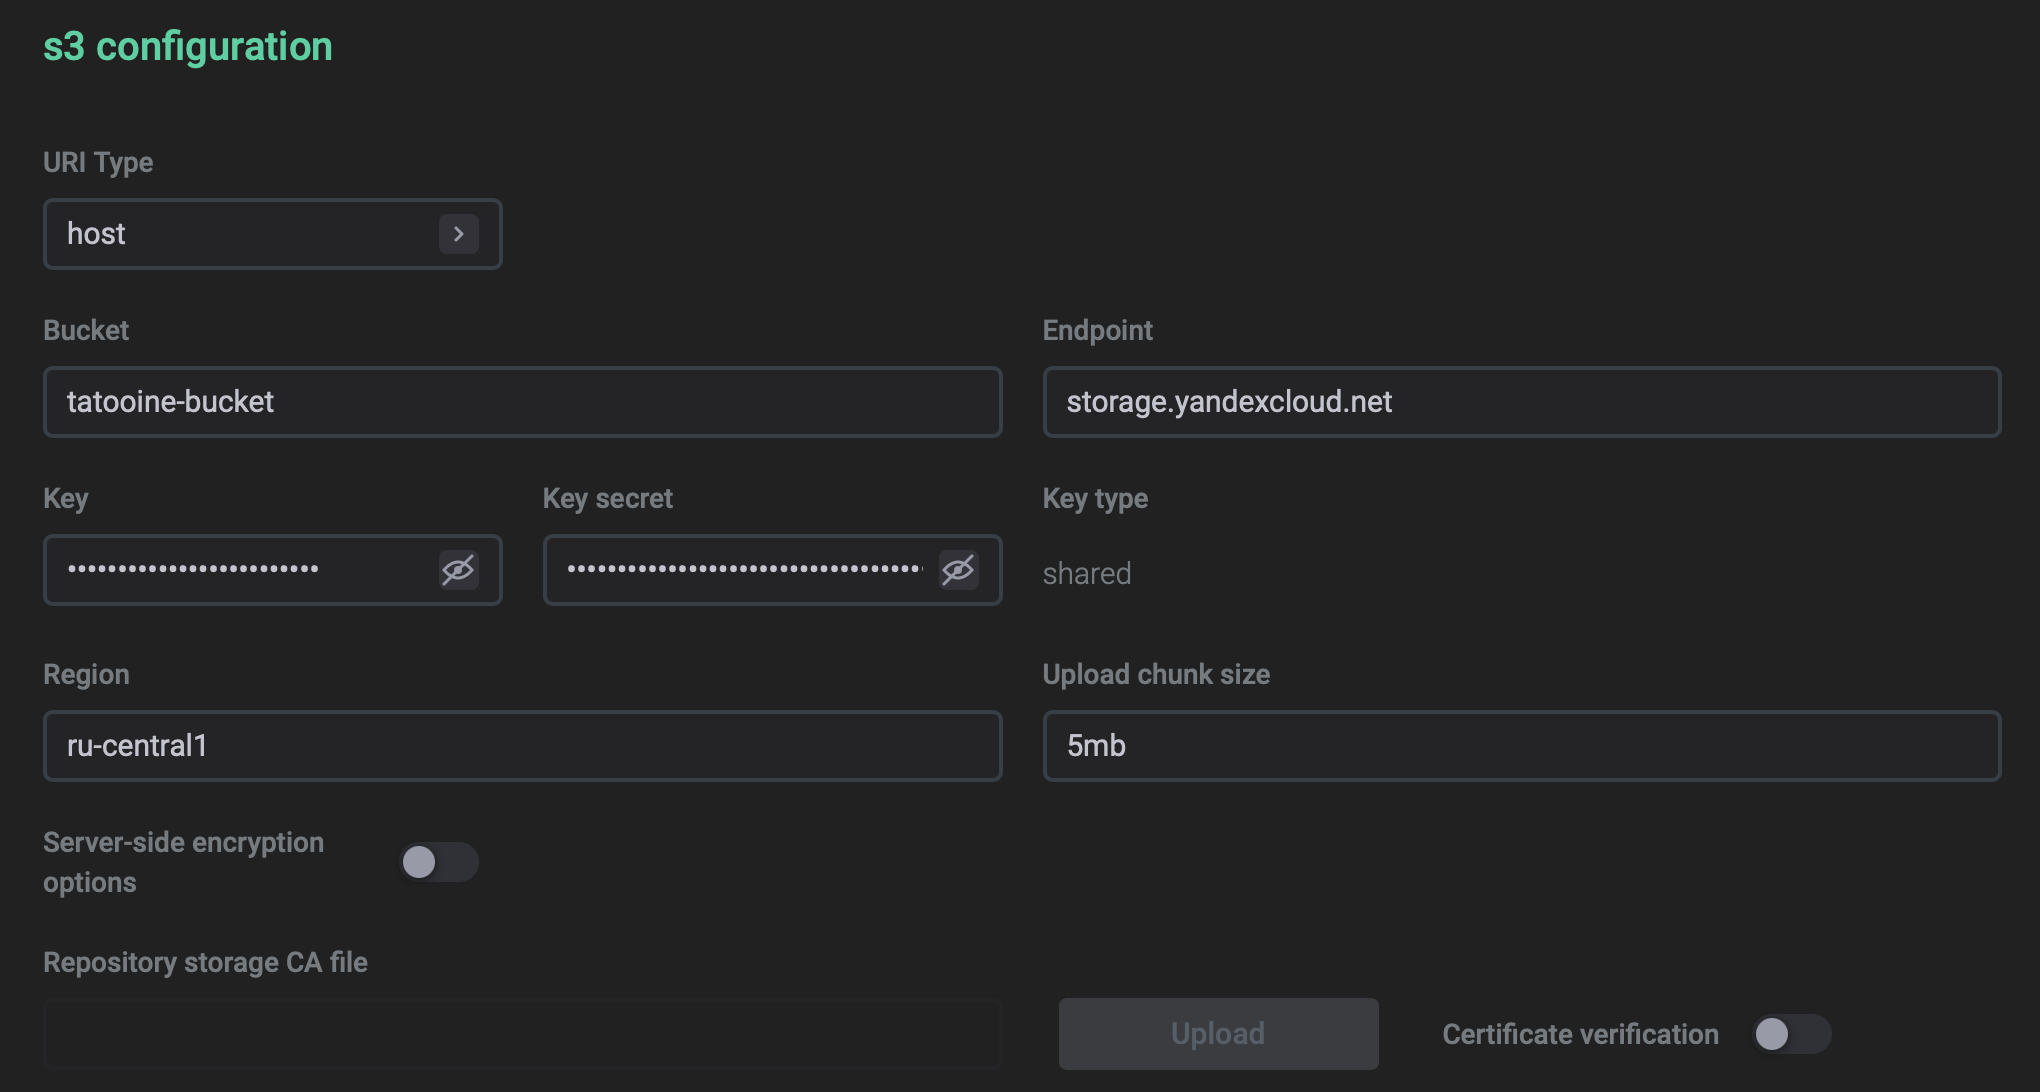Click the Certificate verification label text
Screen dimensions: 2040x1092
(x=1580, y=1034)
